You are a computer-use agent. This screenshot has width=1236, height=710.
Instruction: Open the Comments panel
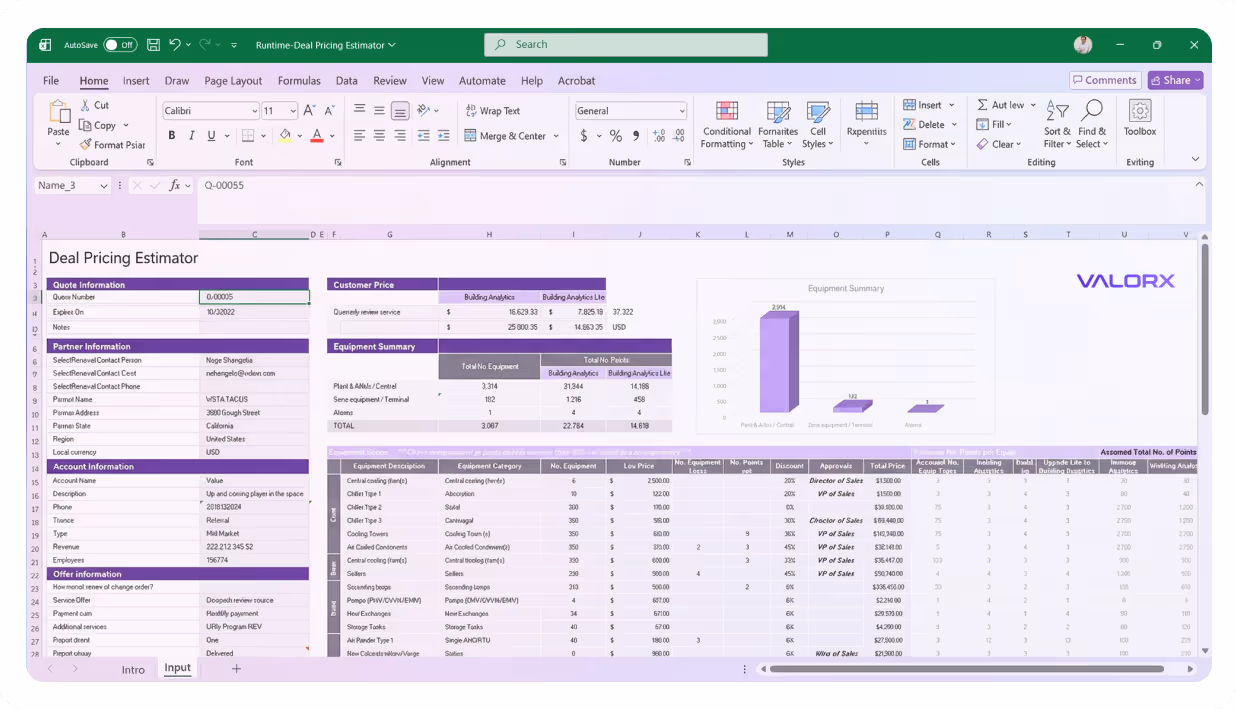(x=1105, y=80)
